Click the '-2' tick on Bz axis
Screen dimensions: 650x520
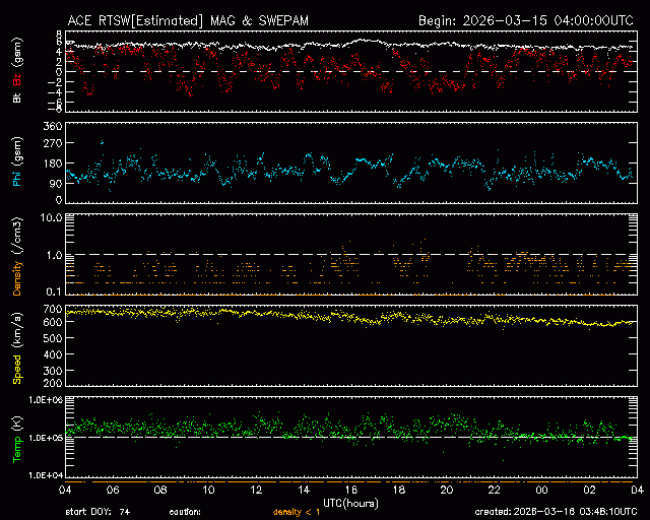click(56, 82)
